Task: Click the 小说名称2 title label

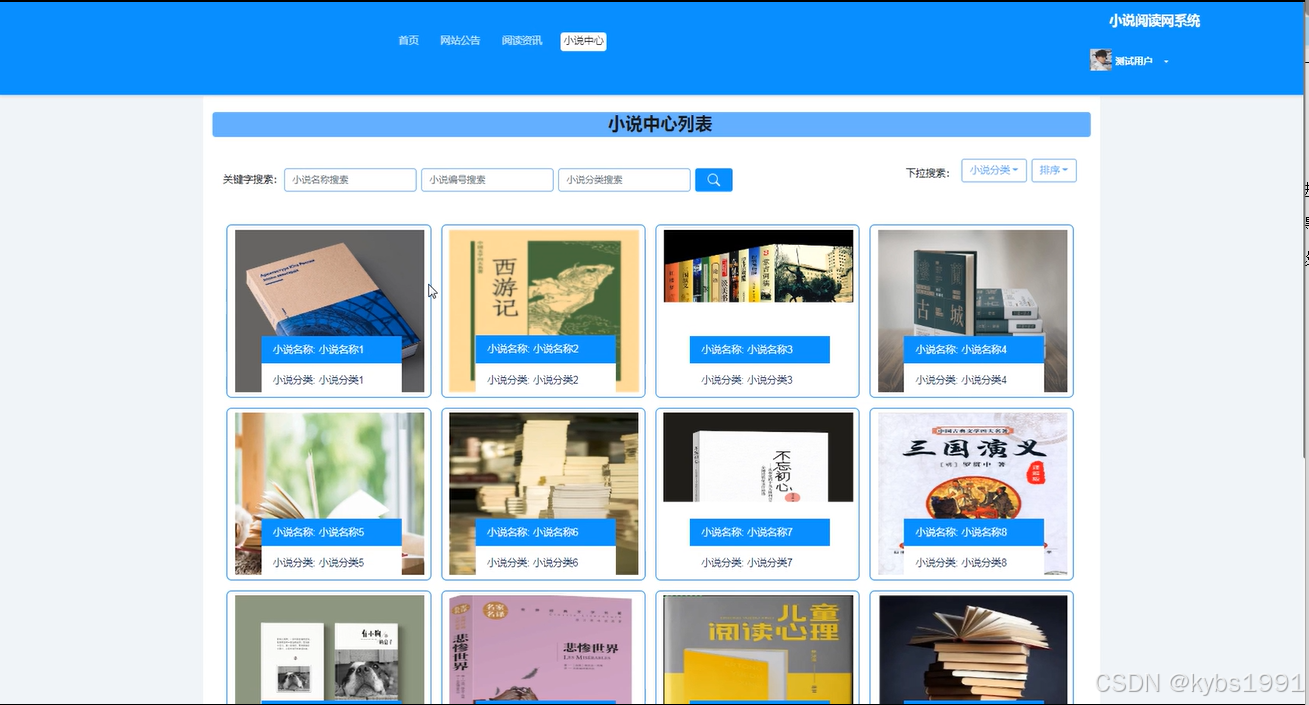Action: click(x=545, y=350)
